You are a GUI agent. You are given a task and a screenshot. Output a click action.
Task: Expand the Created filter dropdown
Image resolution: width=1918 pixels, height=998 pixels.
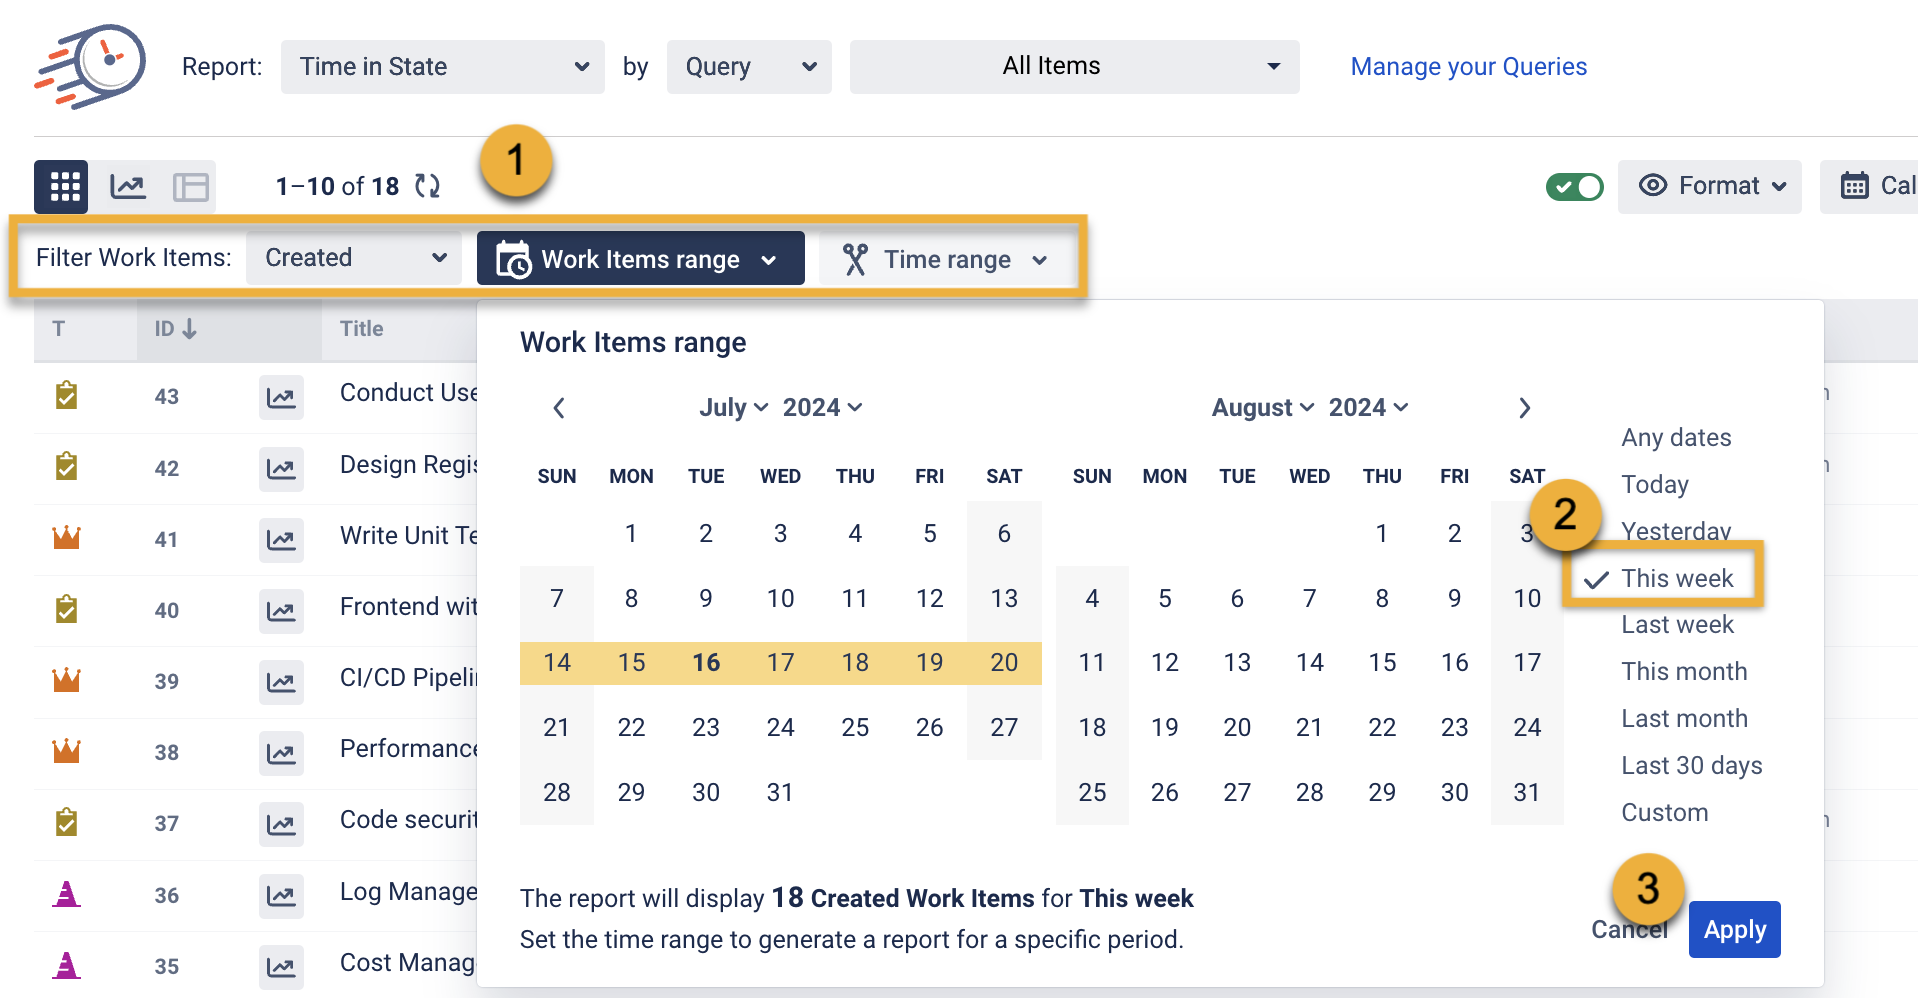pyautogui.click(x=354, y=258)
